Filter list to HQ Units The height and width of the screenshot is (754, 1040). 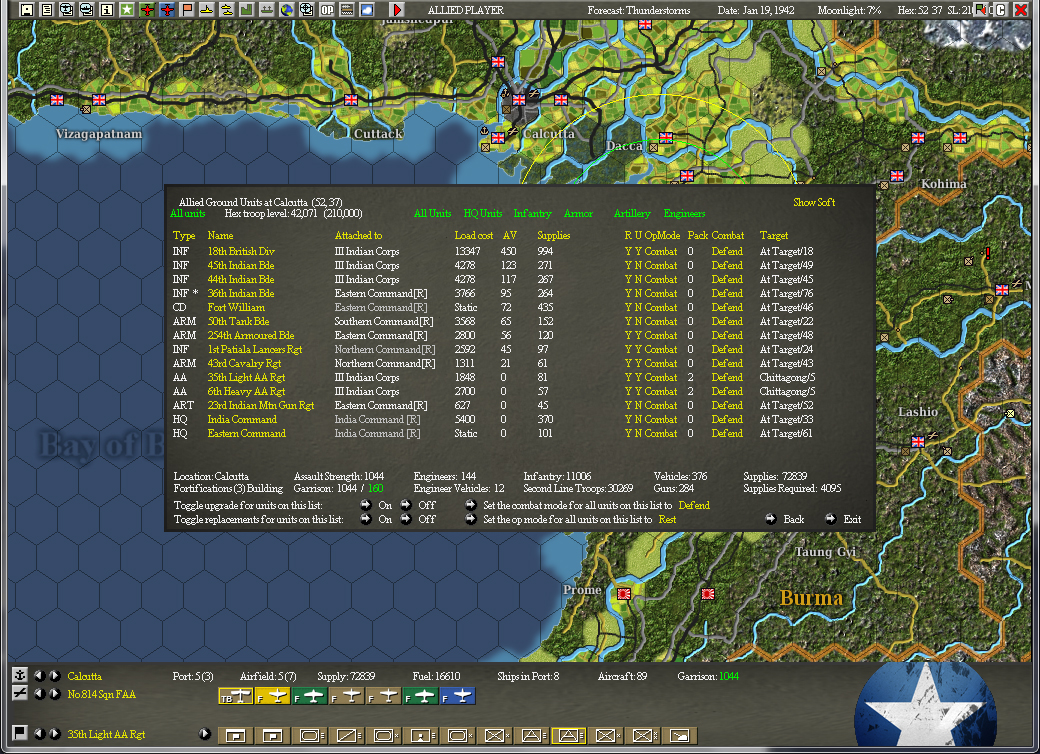coord(483,214)
